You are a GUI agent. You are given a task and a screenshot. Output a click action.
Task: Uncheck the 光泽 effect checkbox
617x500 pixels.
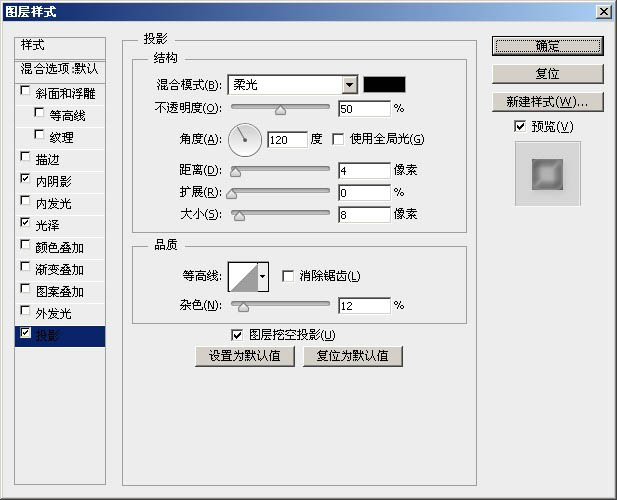25,223
